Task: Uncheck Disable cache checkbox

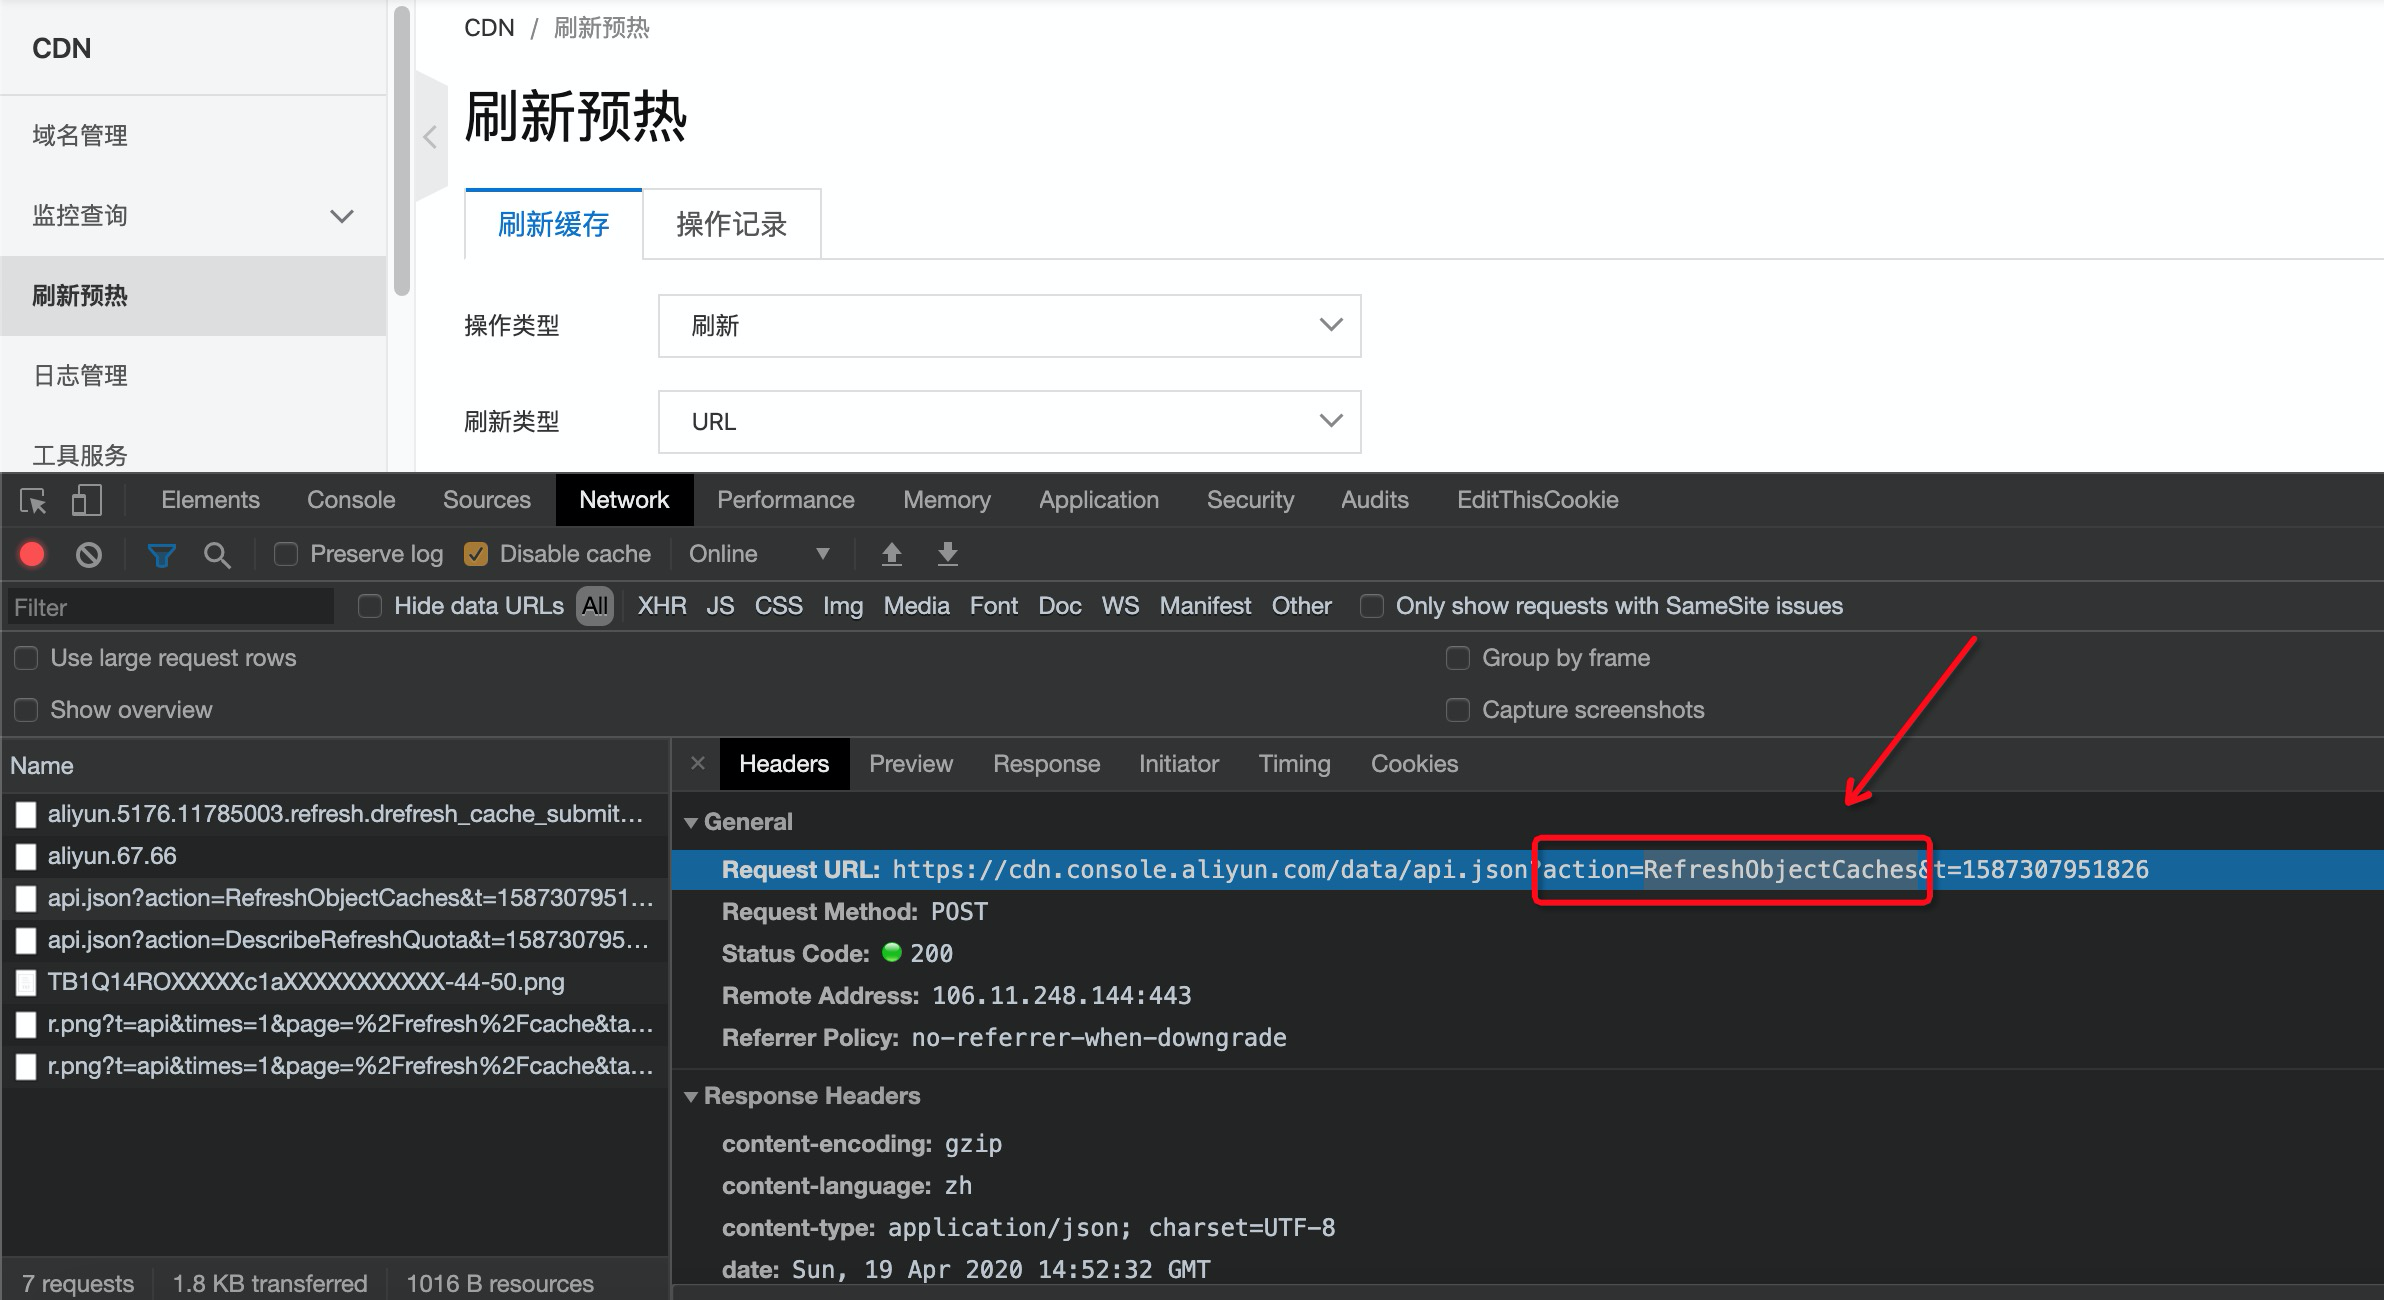Action: [476, 554]
